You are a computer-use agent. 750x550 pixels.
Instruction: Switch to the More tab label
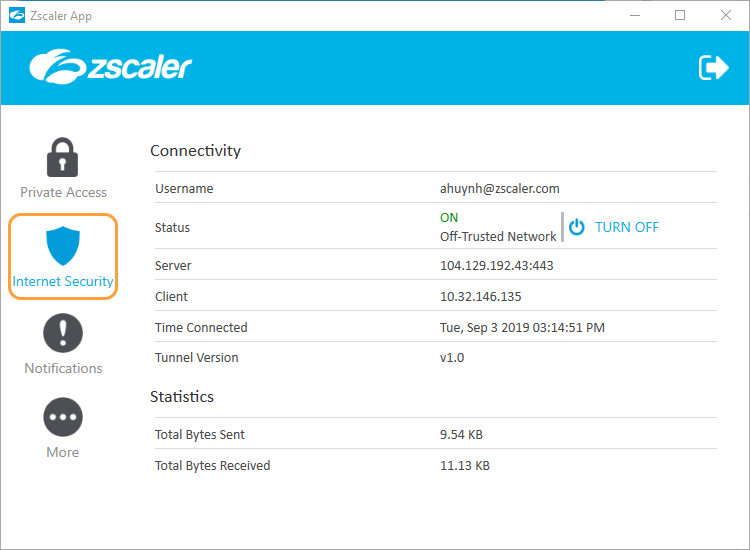pyautogui.click(x=63, y=452)
